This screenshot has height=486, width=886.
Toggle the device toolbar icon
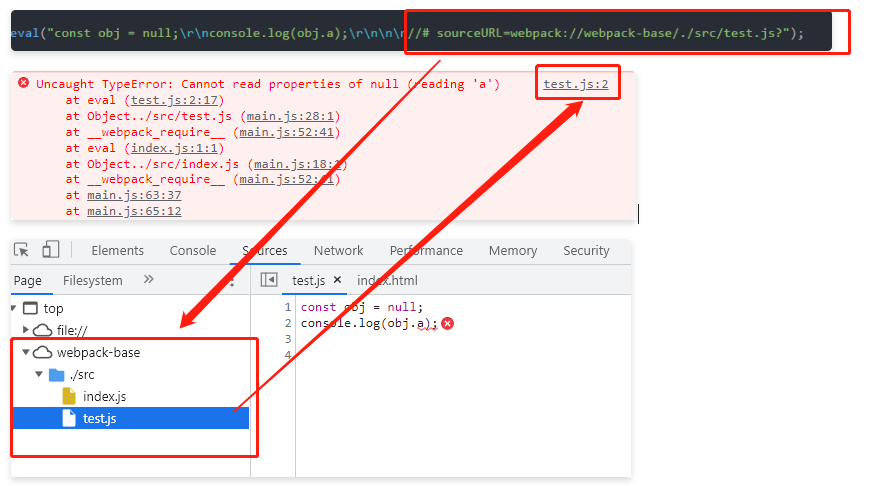click(x=50, y=249)
